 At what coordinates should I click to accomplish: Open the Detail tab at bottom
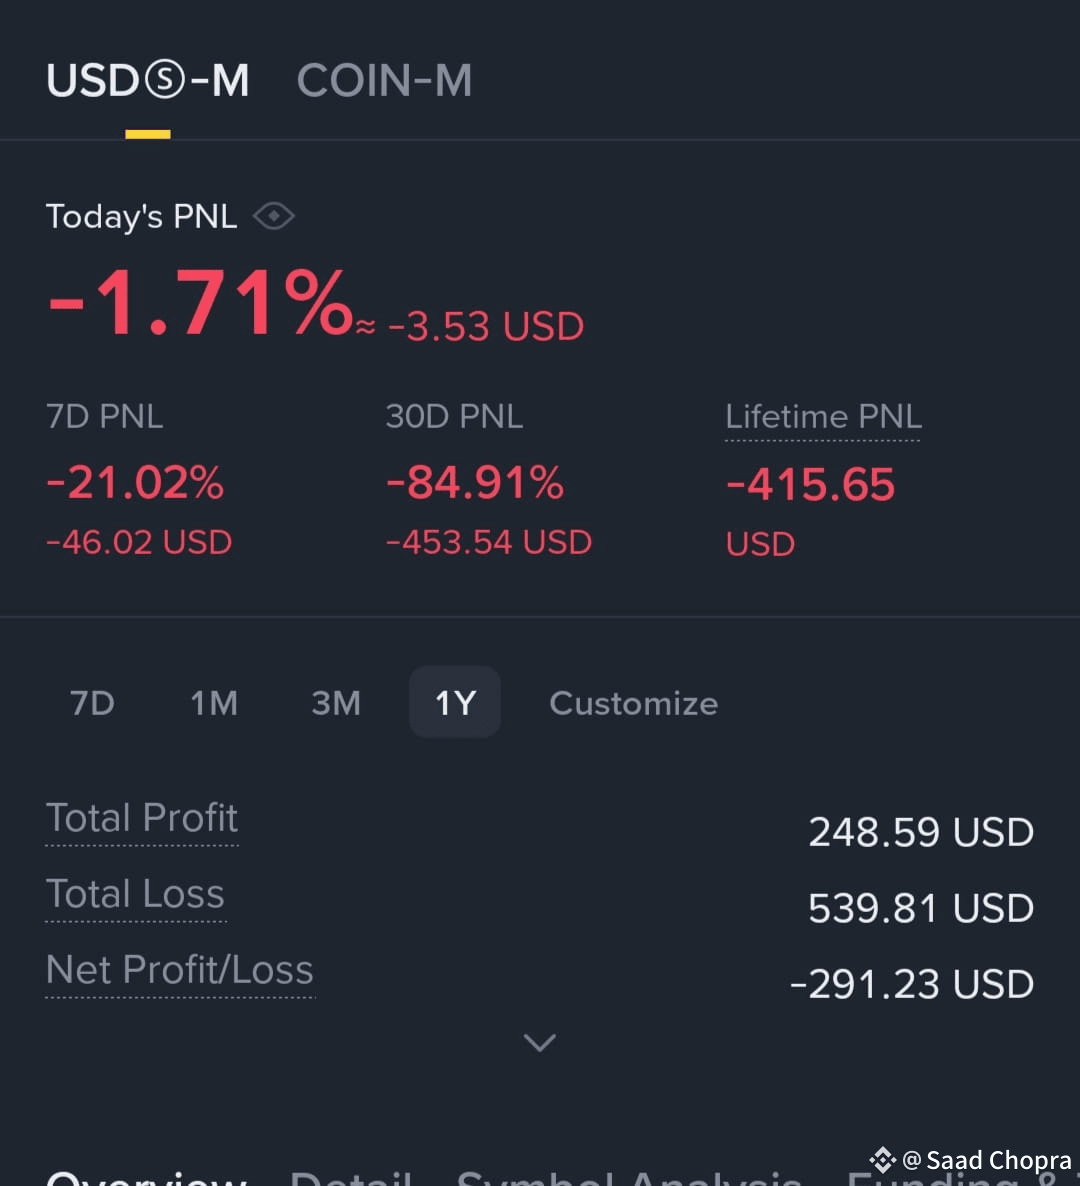[351, 1177]
